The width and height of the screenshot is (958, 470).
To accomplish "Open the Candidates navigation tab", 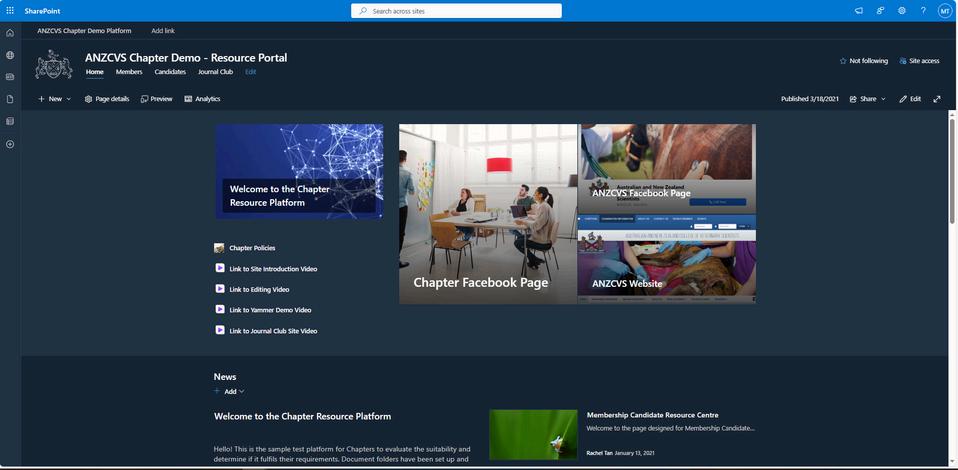I will pos(170,72).
